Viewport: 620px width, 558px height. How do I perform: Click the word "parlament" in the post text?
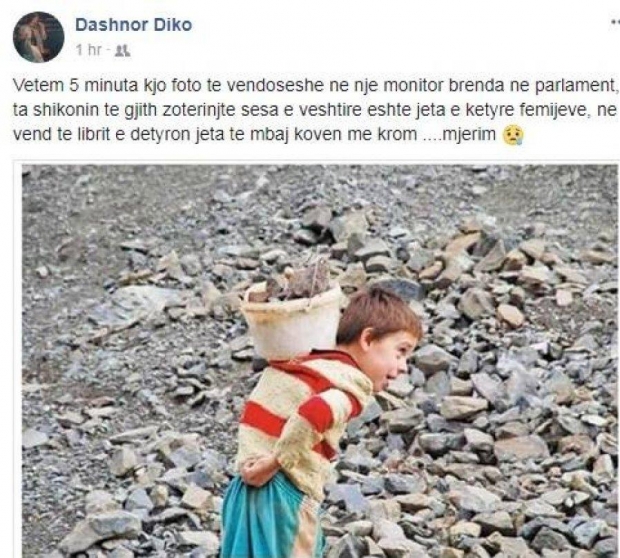[576, 86]
